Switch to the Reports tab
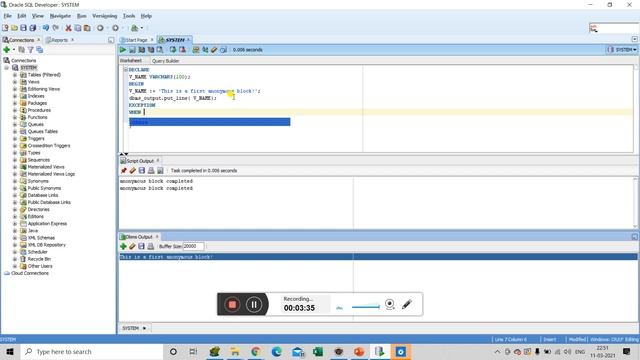Screen dimensions: 640x360 [59, 40]
